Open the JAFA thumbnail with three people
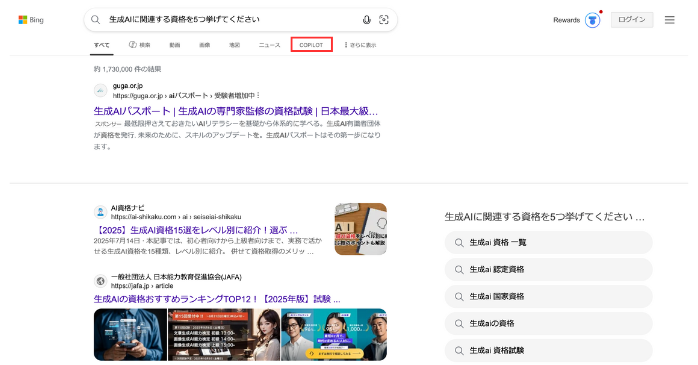The width and height of the screenshot is (698, 365). click(x=334, y=335)
